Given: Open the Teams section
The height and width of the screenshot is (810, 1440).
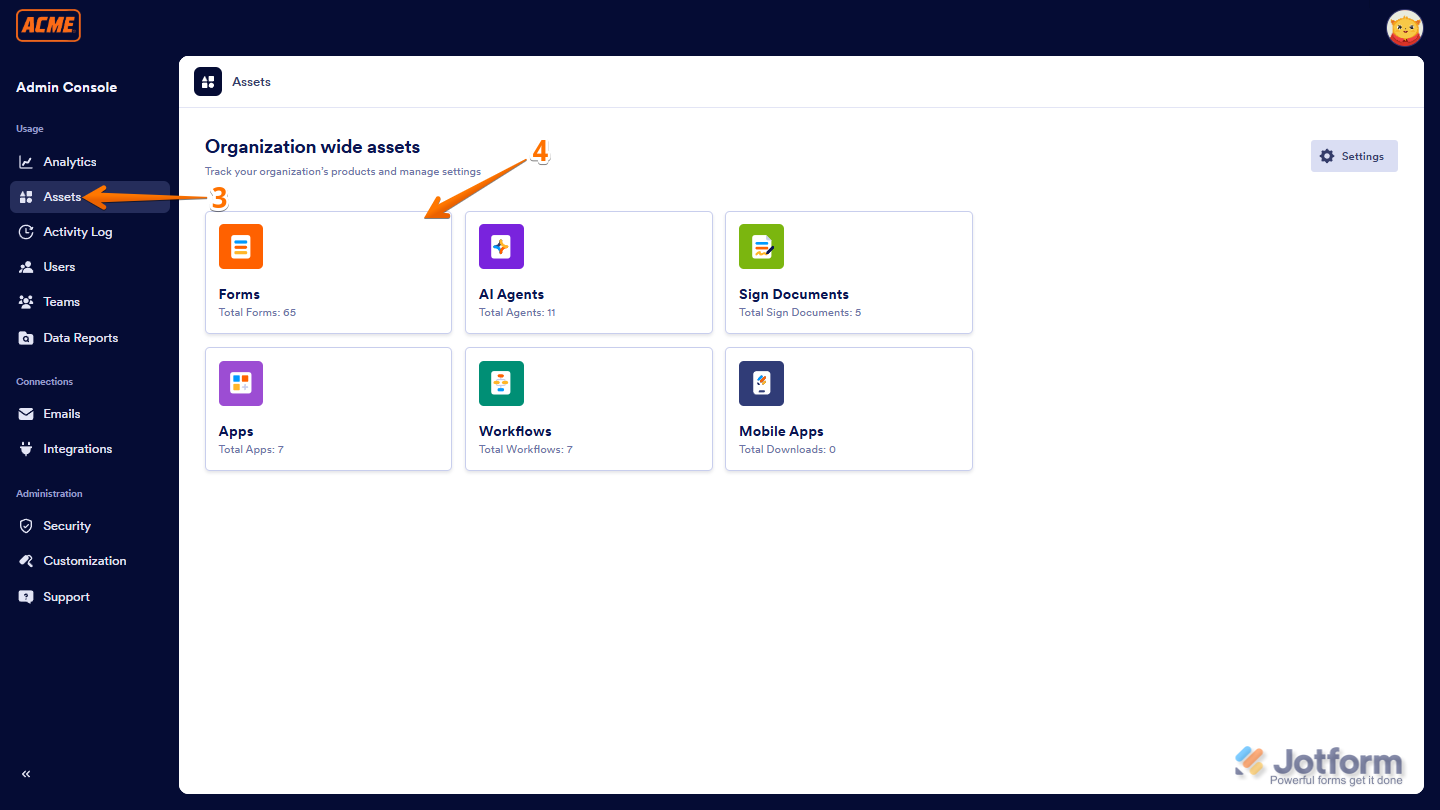Looking at the screenshot, I should (x=27, y=301).
